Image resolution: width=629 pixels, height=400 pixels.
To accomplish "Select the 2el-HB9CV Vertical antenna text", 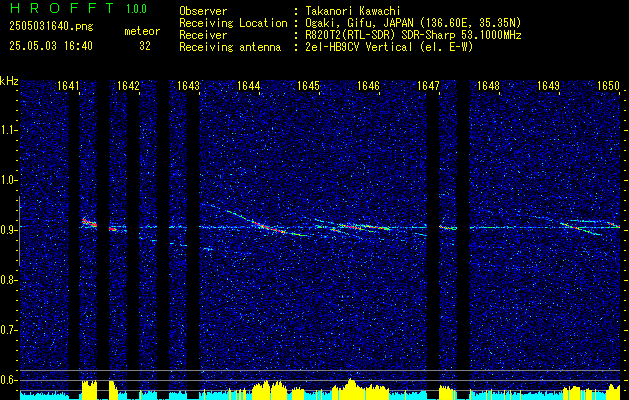I will pyautogui.click(x=389, y=47).
